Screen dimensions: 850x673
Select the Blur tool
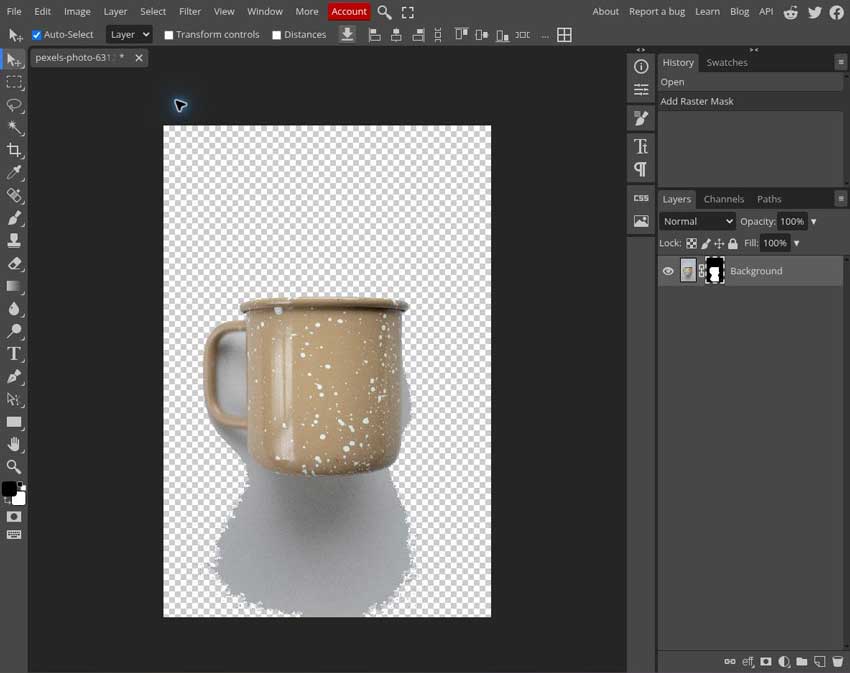click(x=14, y=309)
